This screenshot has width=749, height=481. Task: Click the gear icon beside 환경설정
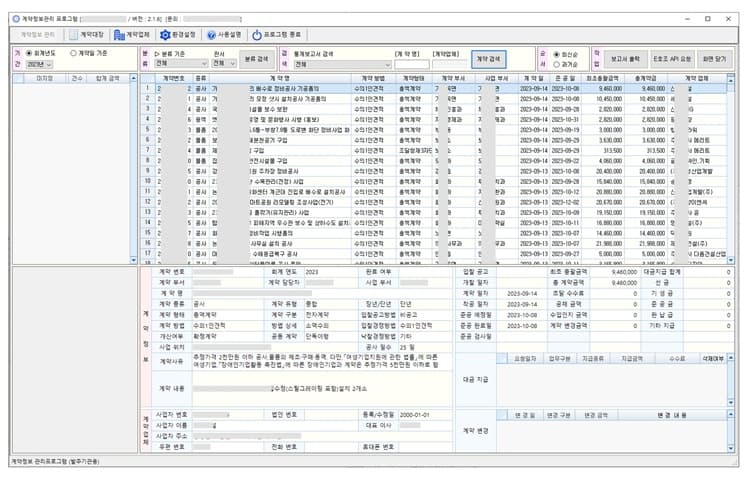(x=165, y=35)
